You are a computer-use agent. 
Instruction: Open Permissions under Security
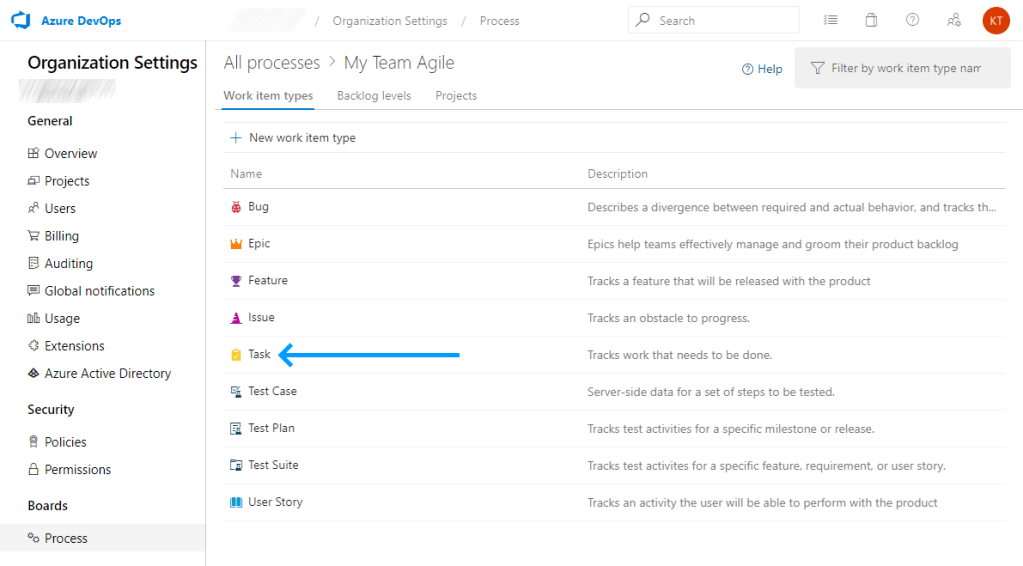[x=77, y=469]
